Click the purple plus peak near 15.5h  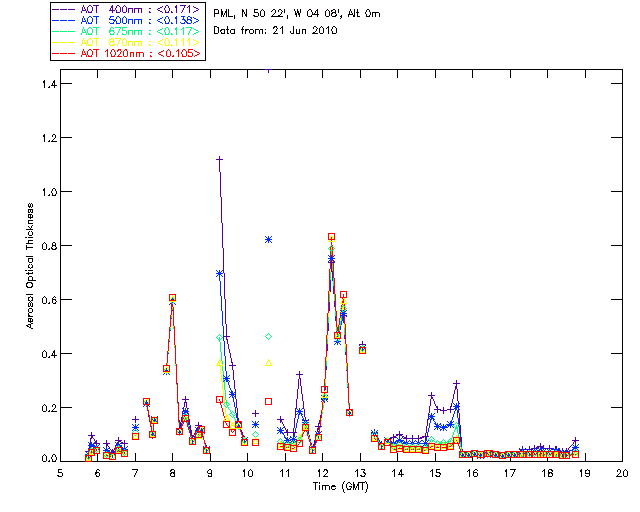coord(457,383)
